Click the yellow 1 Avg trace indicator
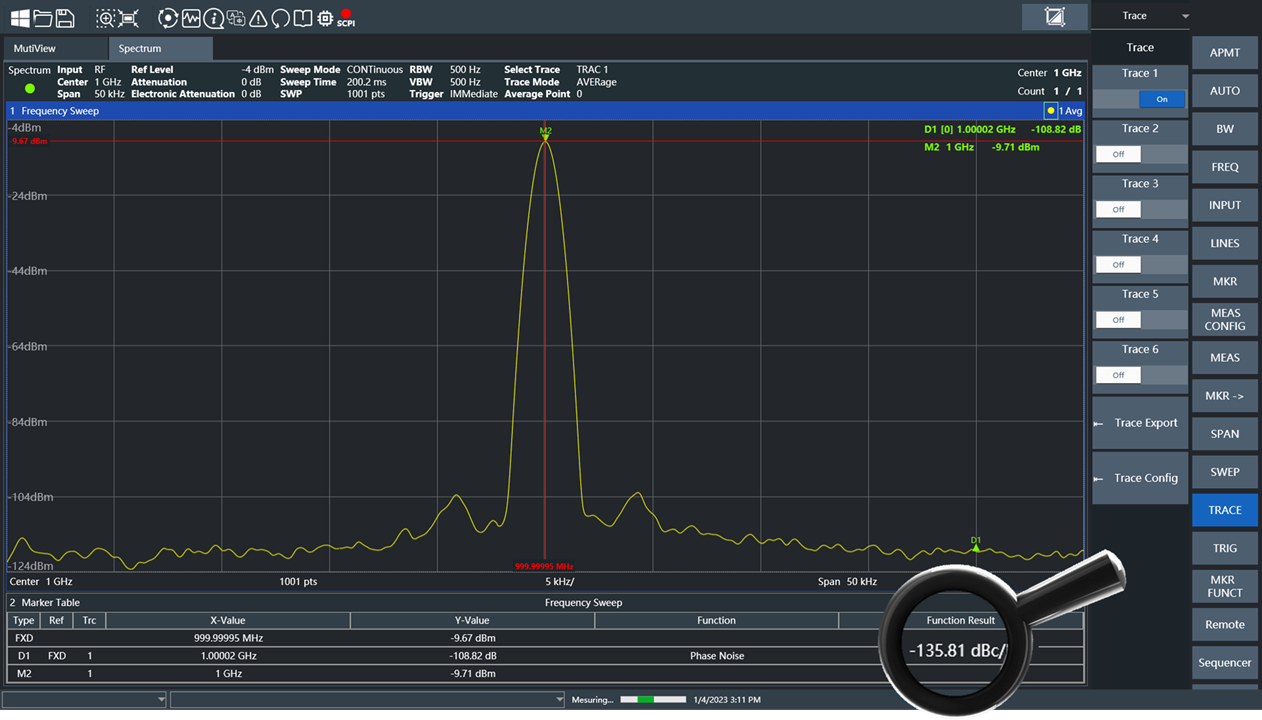 tap(1064, 111)
